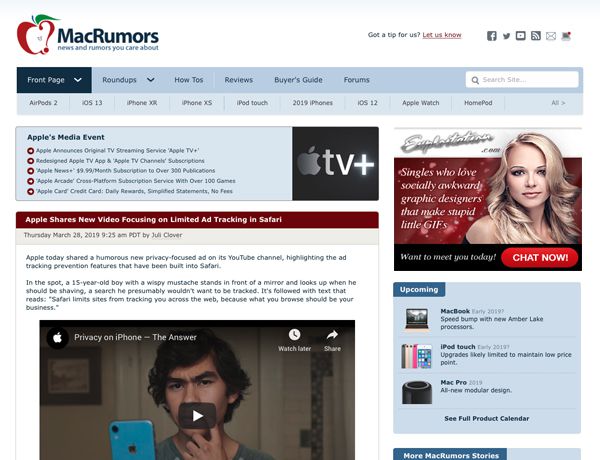
Task: Open the iPod touch roundup tab
Action: [252, 103]
